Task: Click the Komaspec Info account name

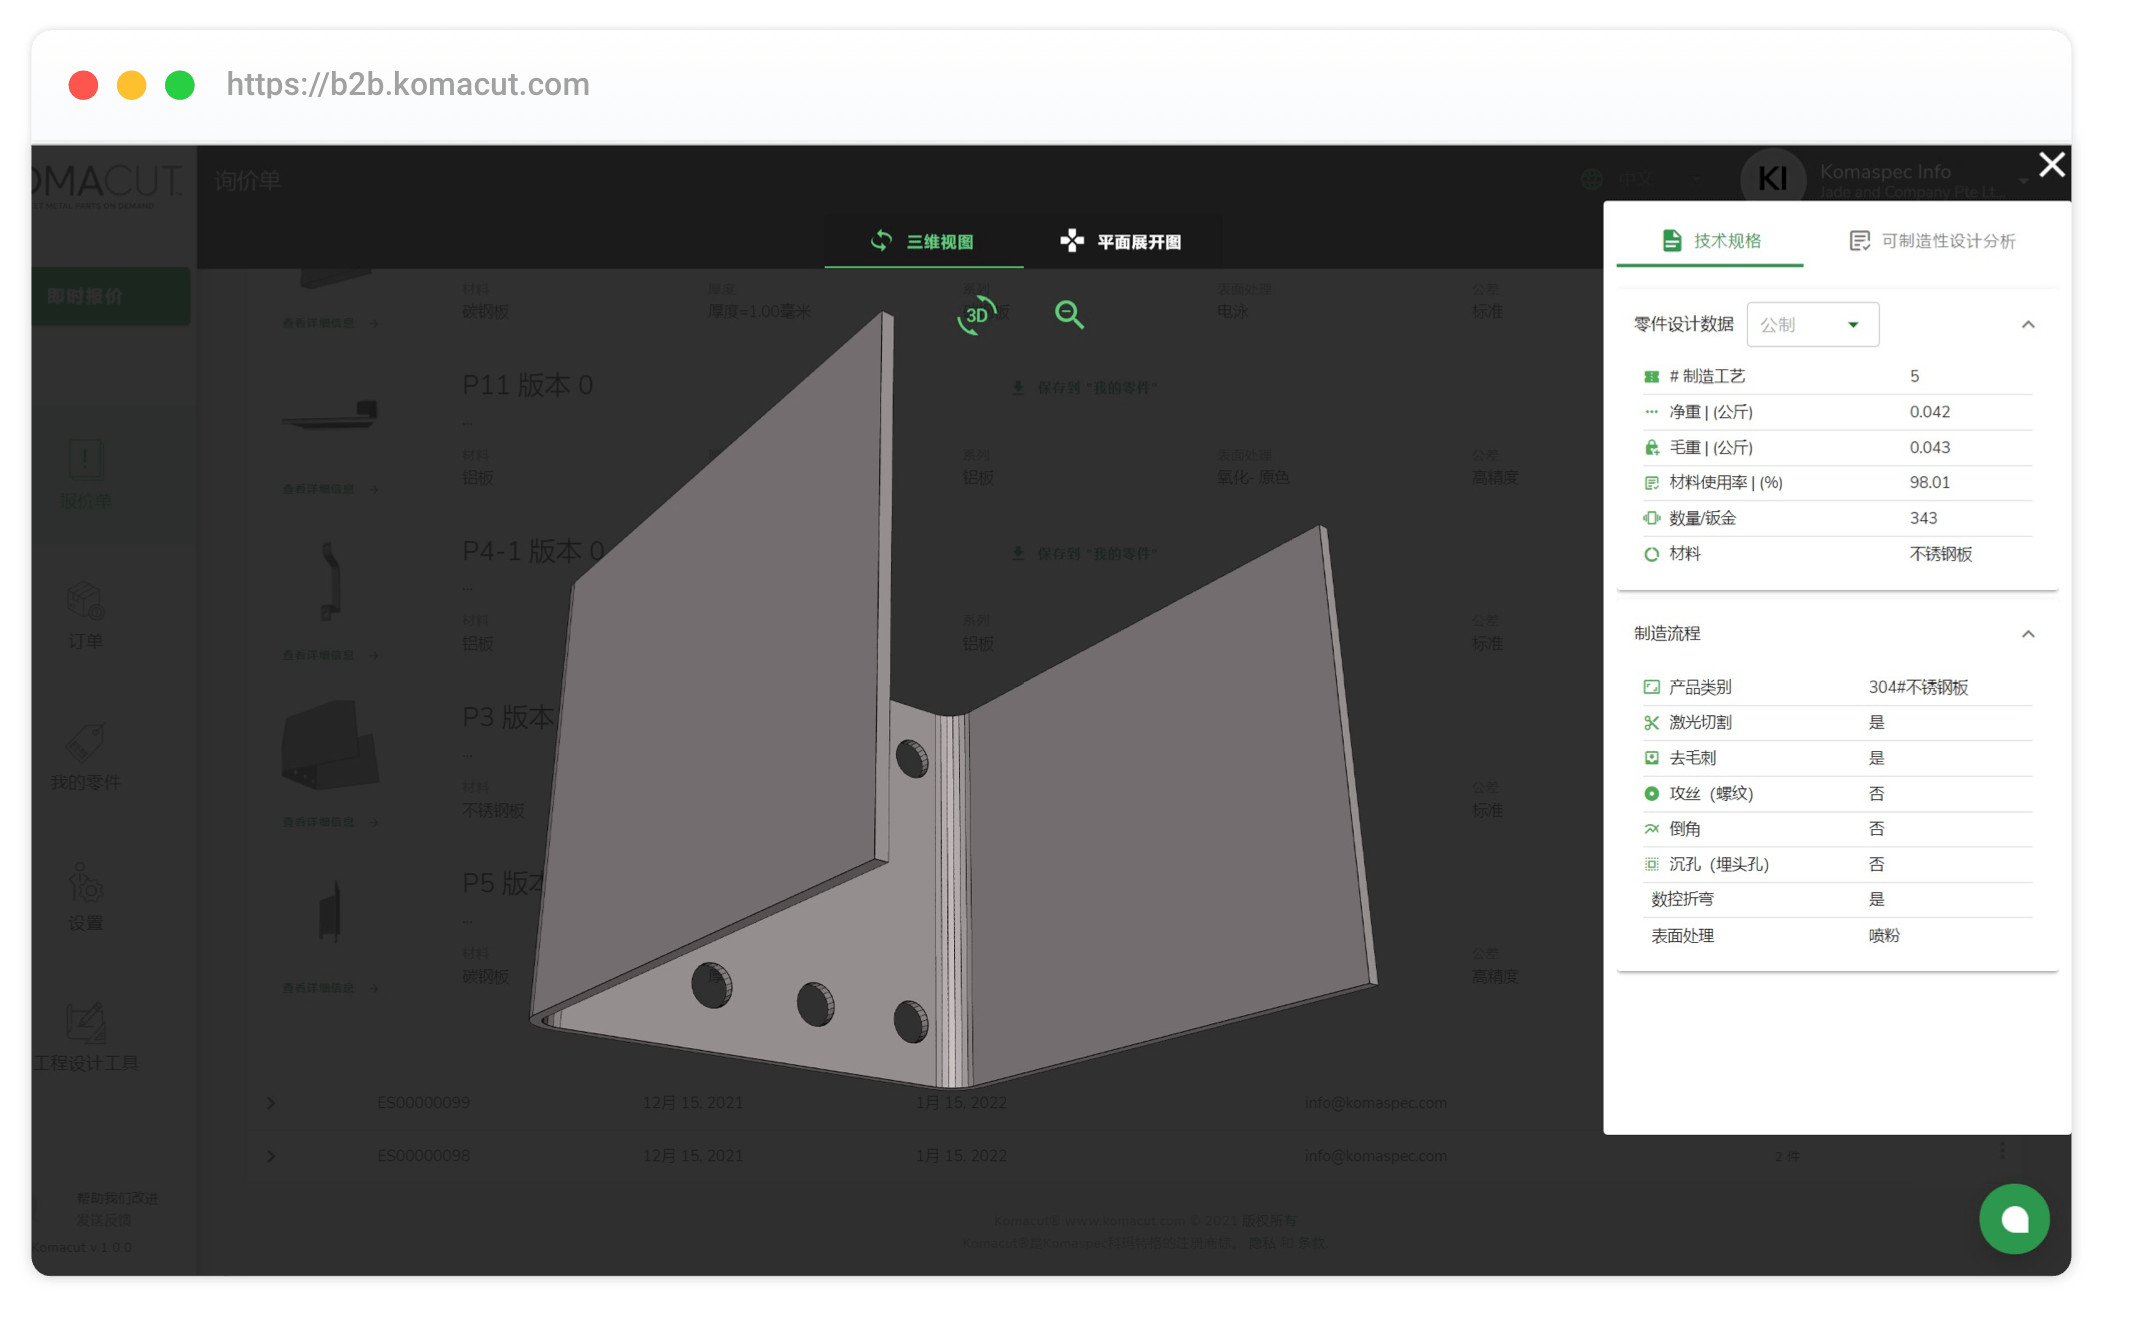Action: (x=1885, y=172)
